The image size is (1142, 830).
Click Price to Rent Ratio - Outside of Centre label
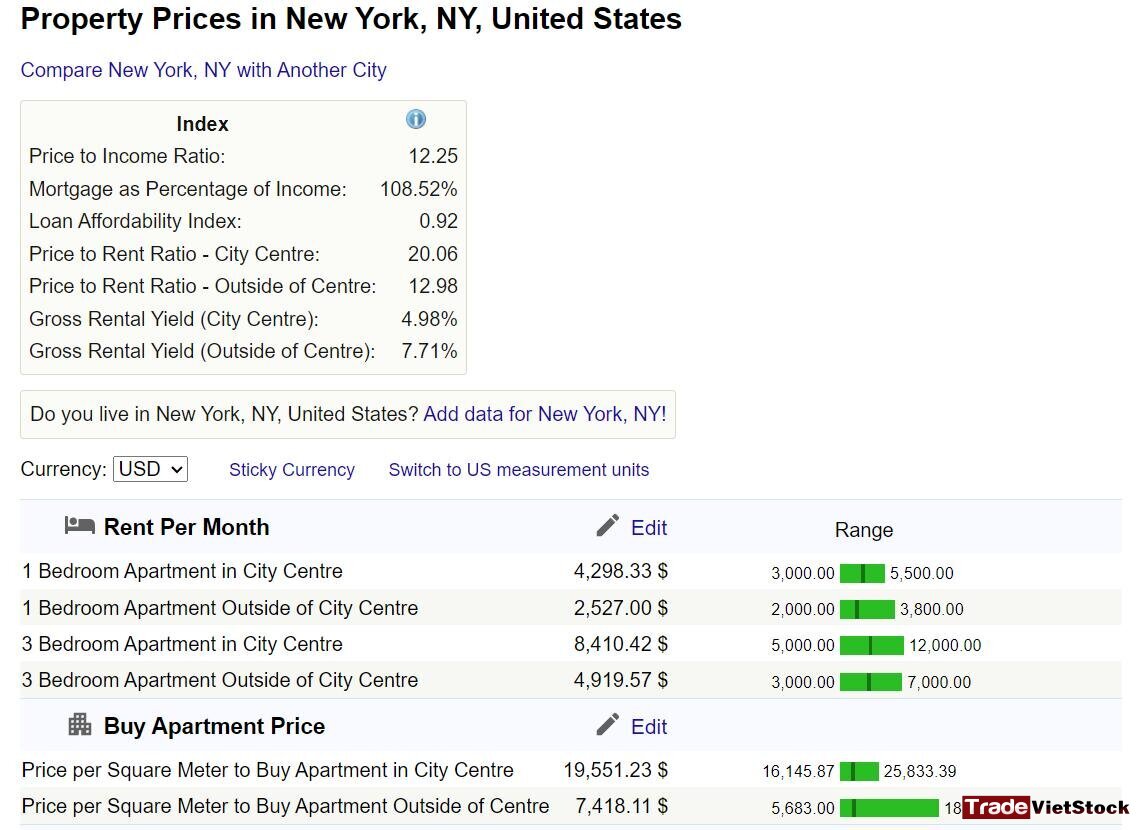click(x=202, y=286)
